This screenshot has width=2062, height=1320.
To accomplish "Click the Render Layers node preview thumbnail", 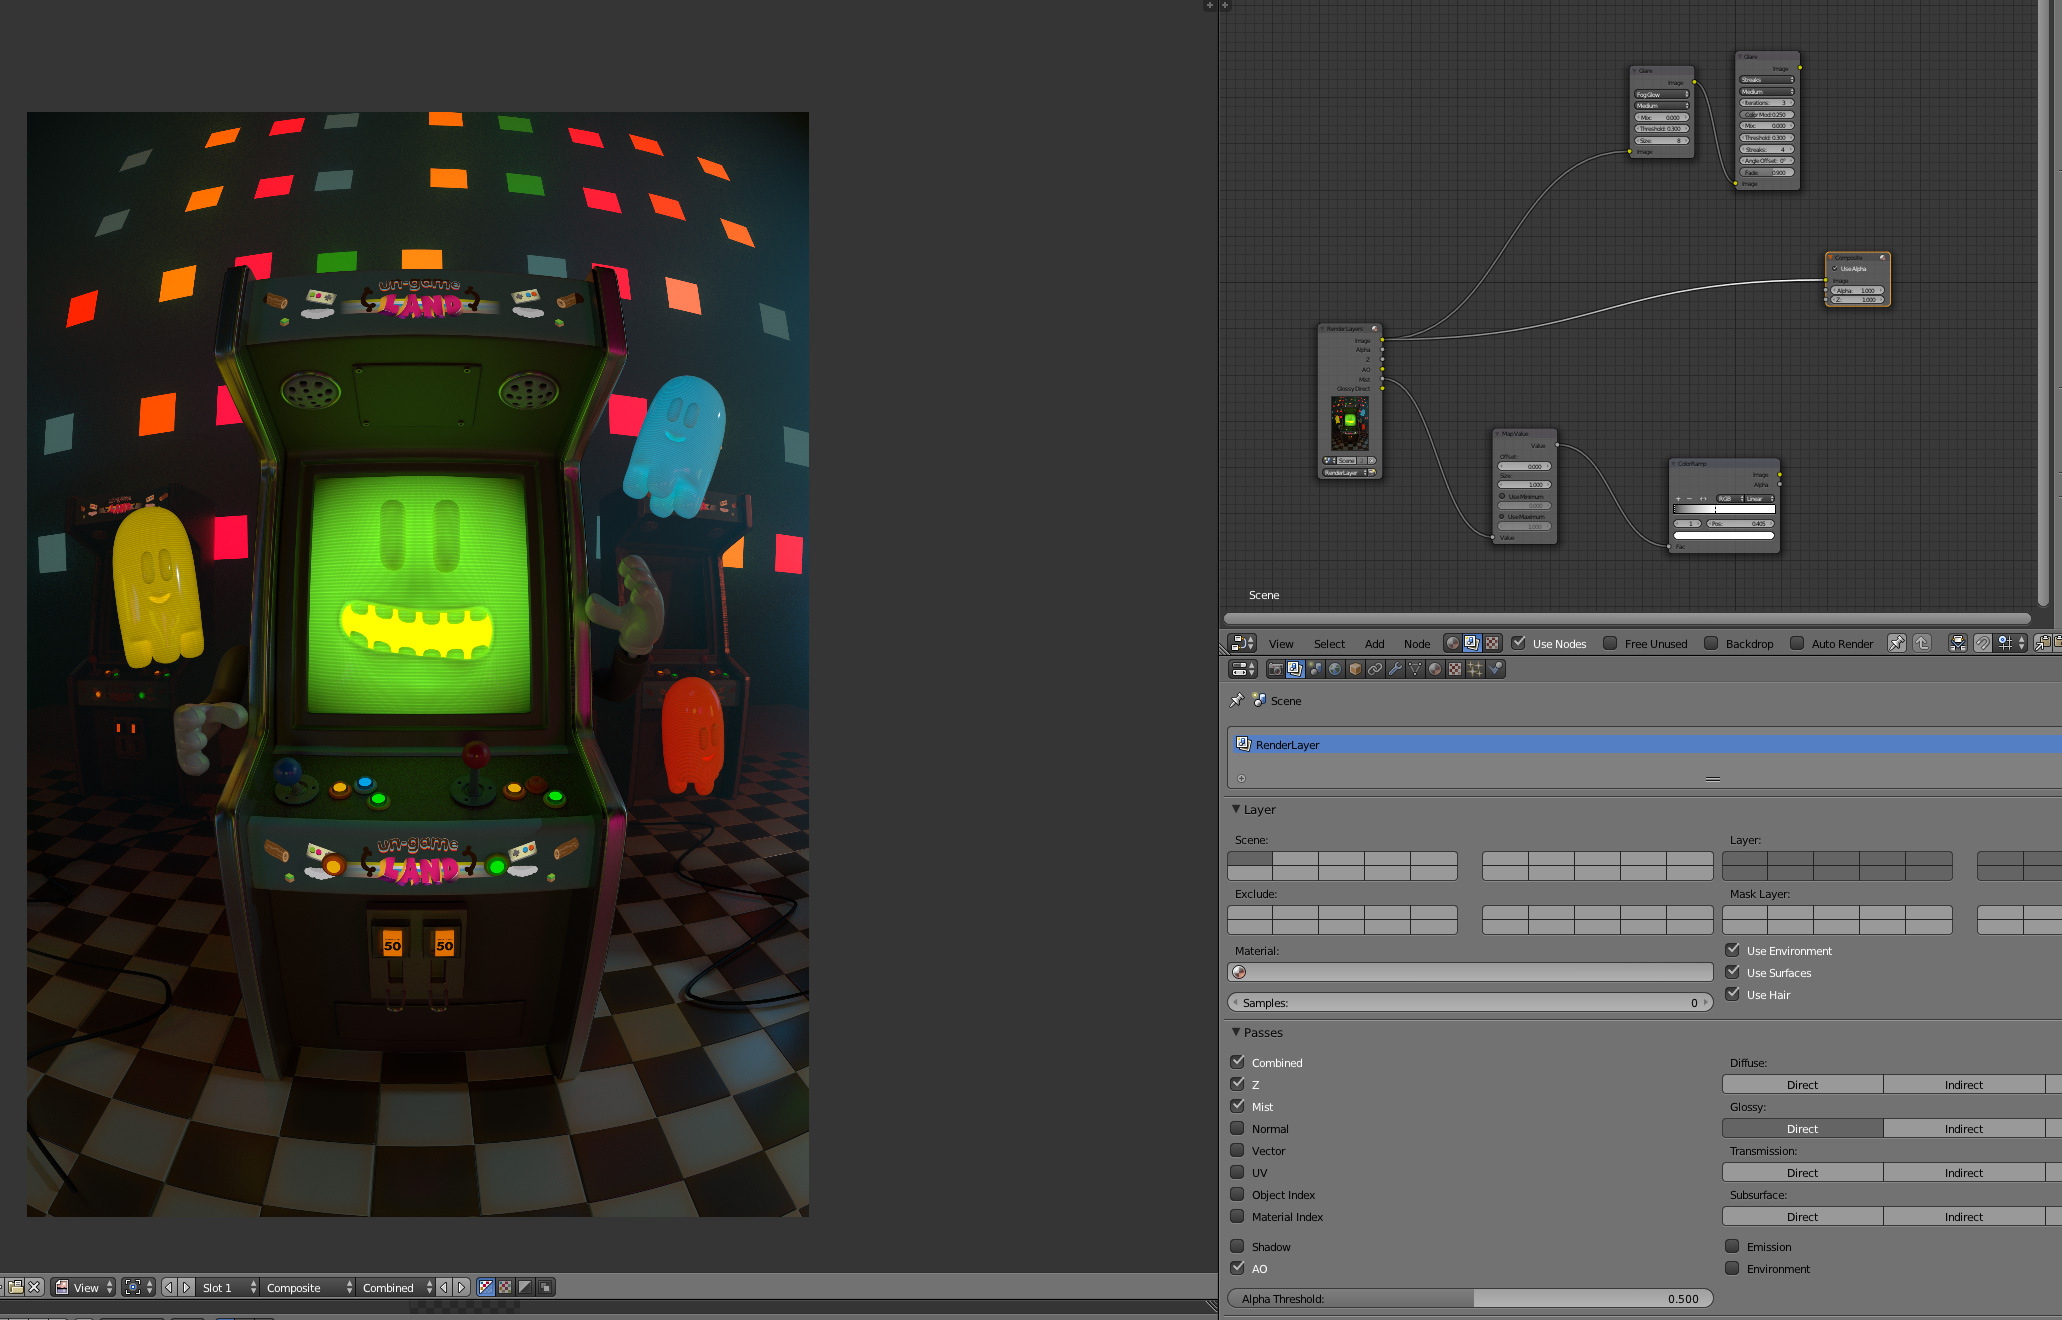I will click(1350, 423).
